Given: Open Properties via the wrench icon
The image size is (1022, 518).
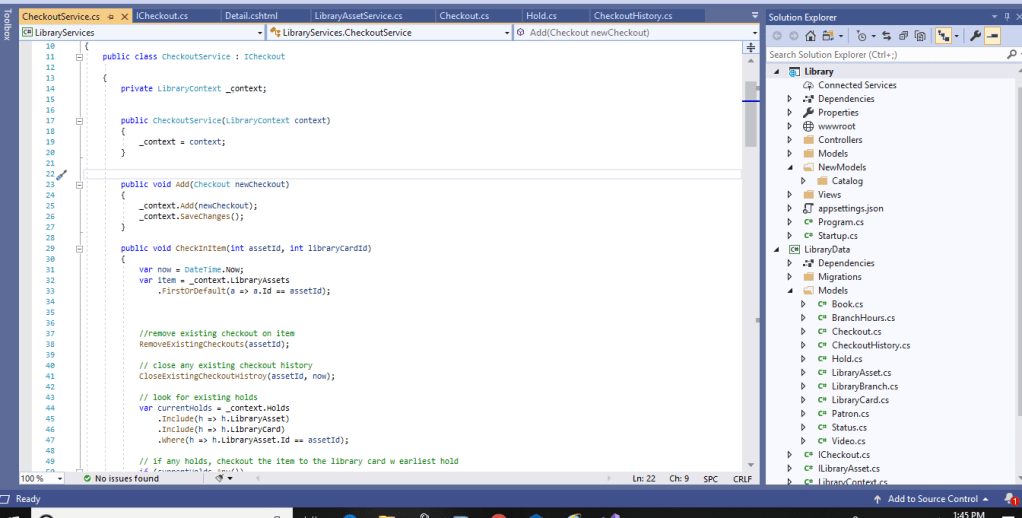Looking at the screenshot, I should click(975, 36).
